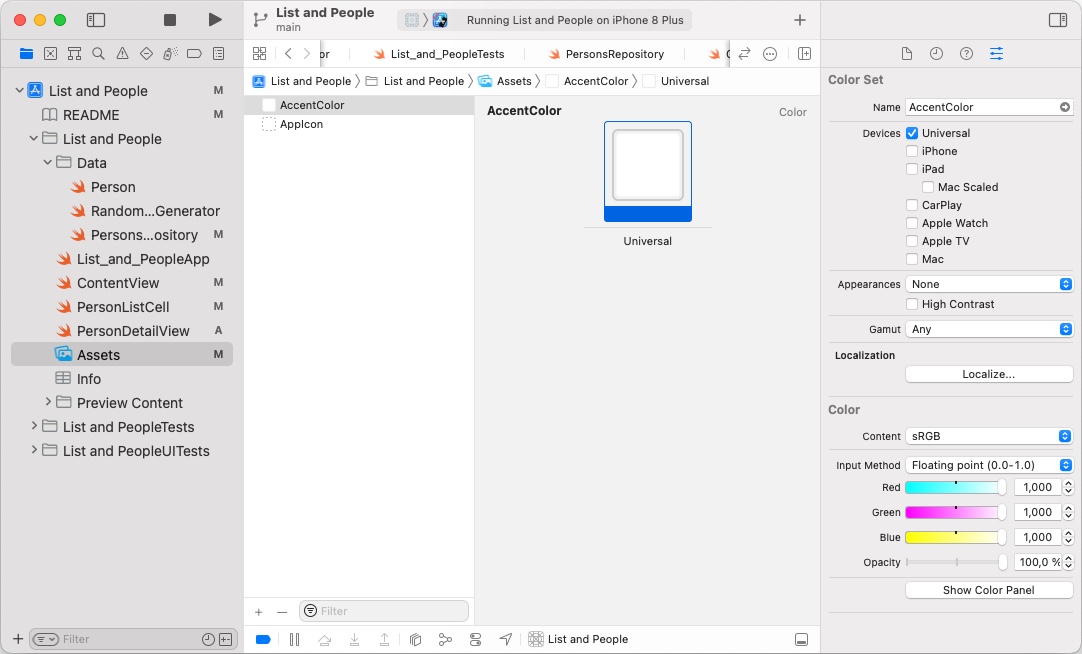Image resolution: width=1082 pixels, height=654 pixels.
Task: Open the Test navigator diamond icon
Action: (146, 53)
